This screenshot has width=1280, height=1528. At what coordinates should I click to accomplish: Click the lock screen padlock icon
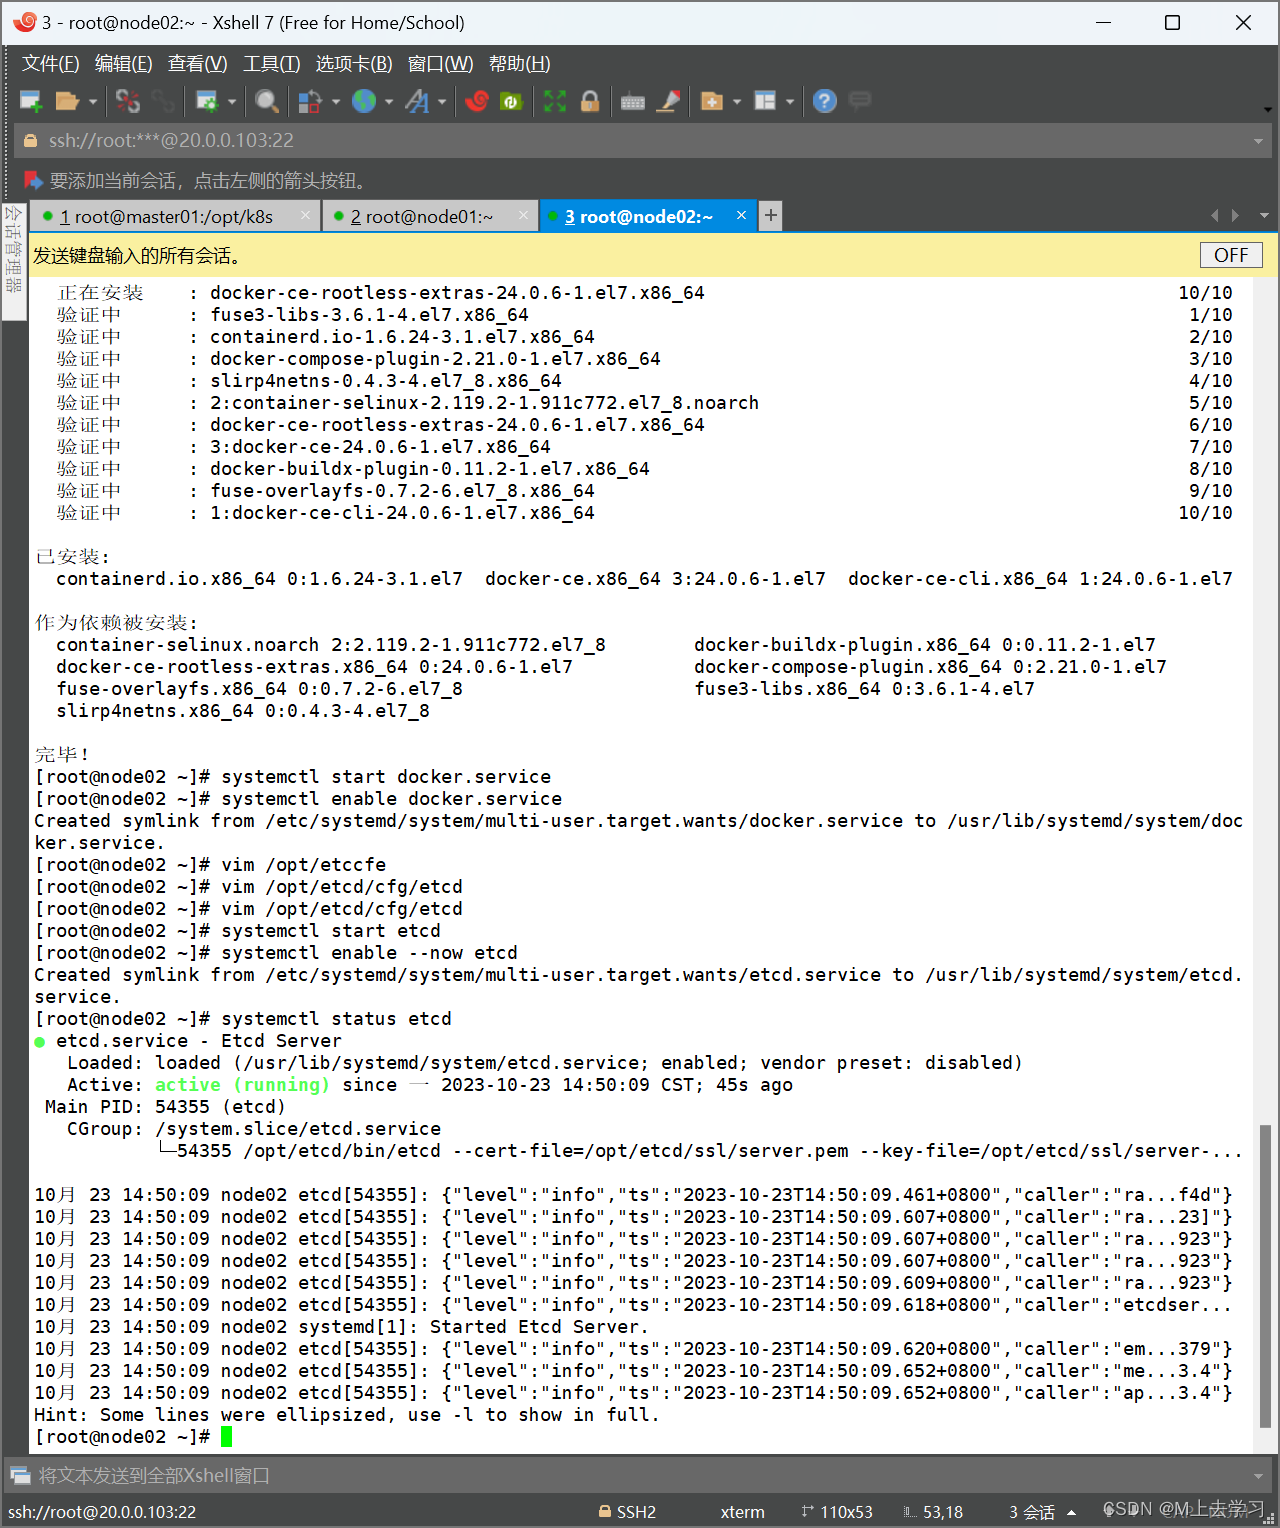point(590,101)
